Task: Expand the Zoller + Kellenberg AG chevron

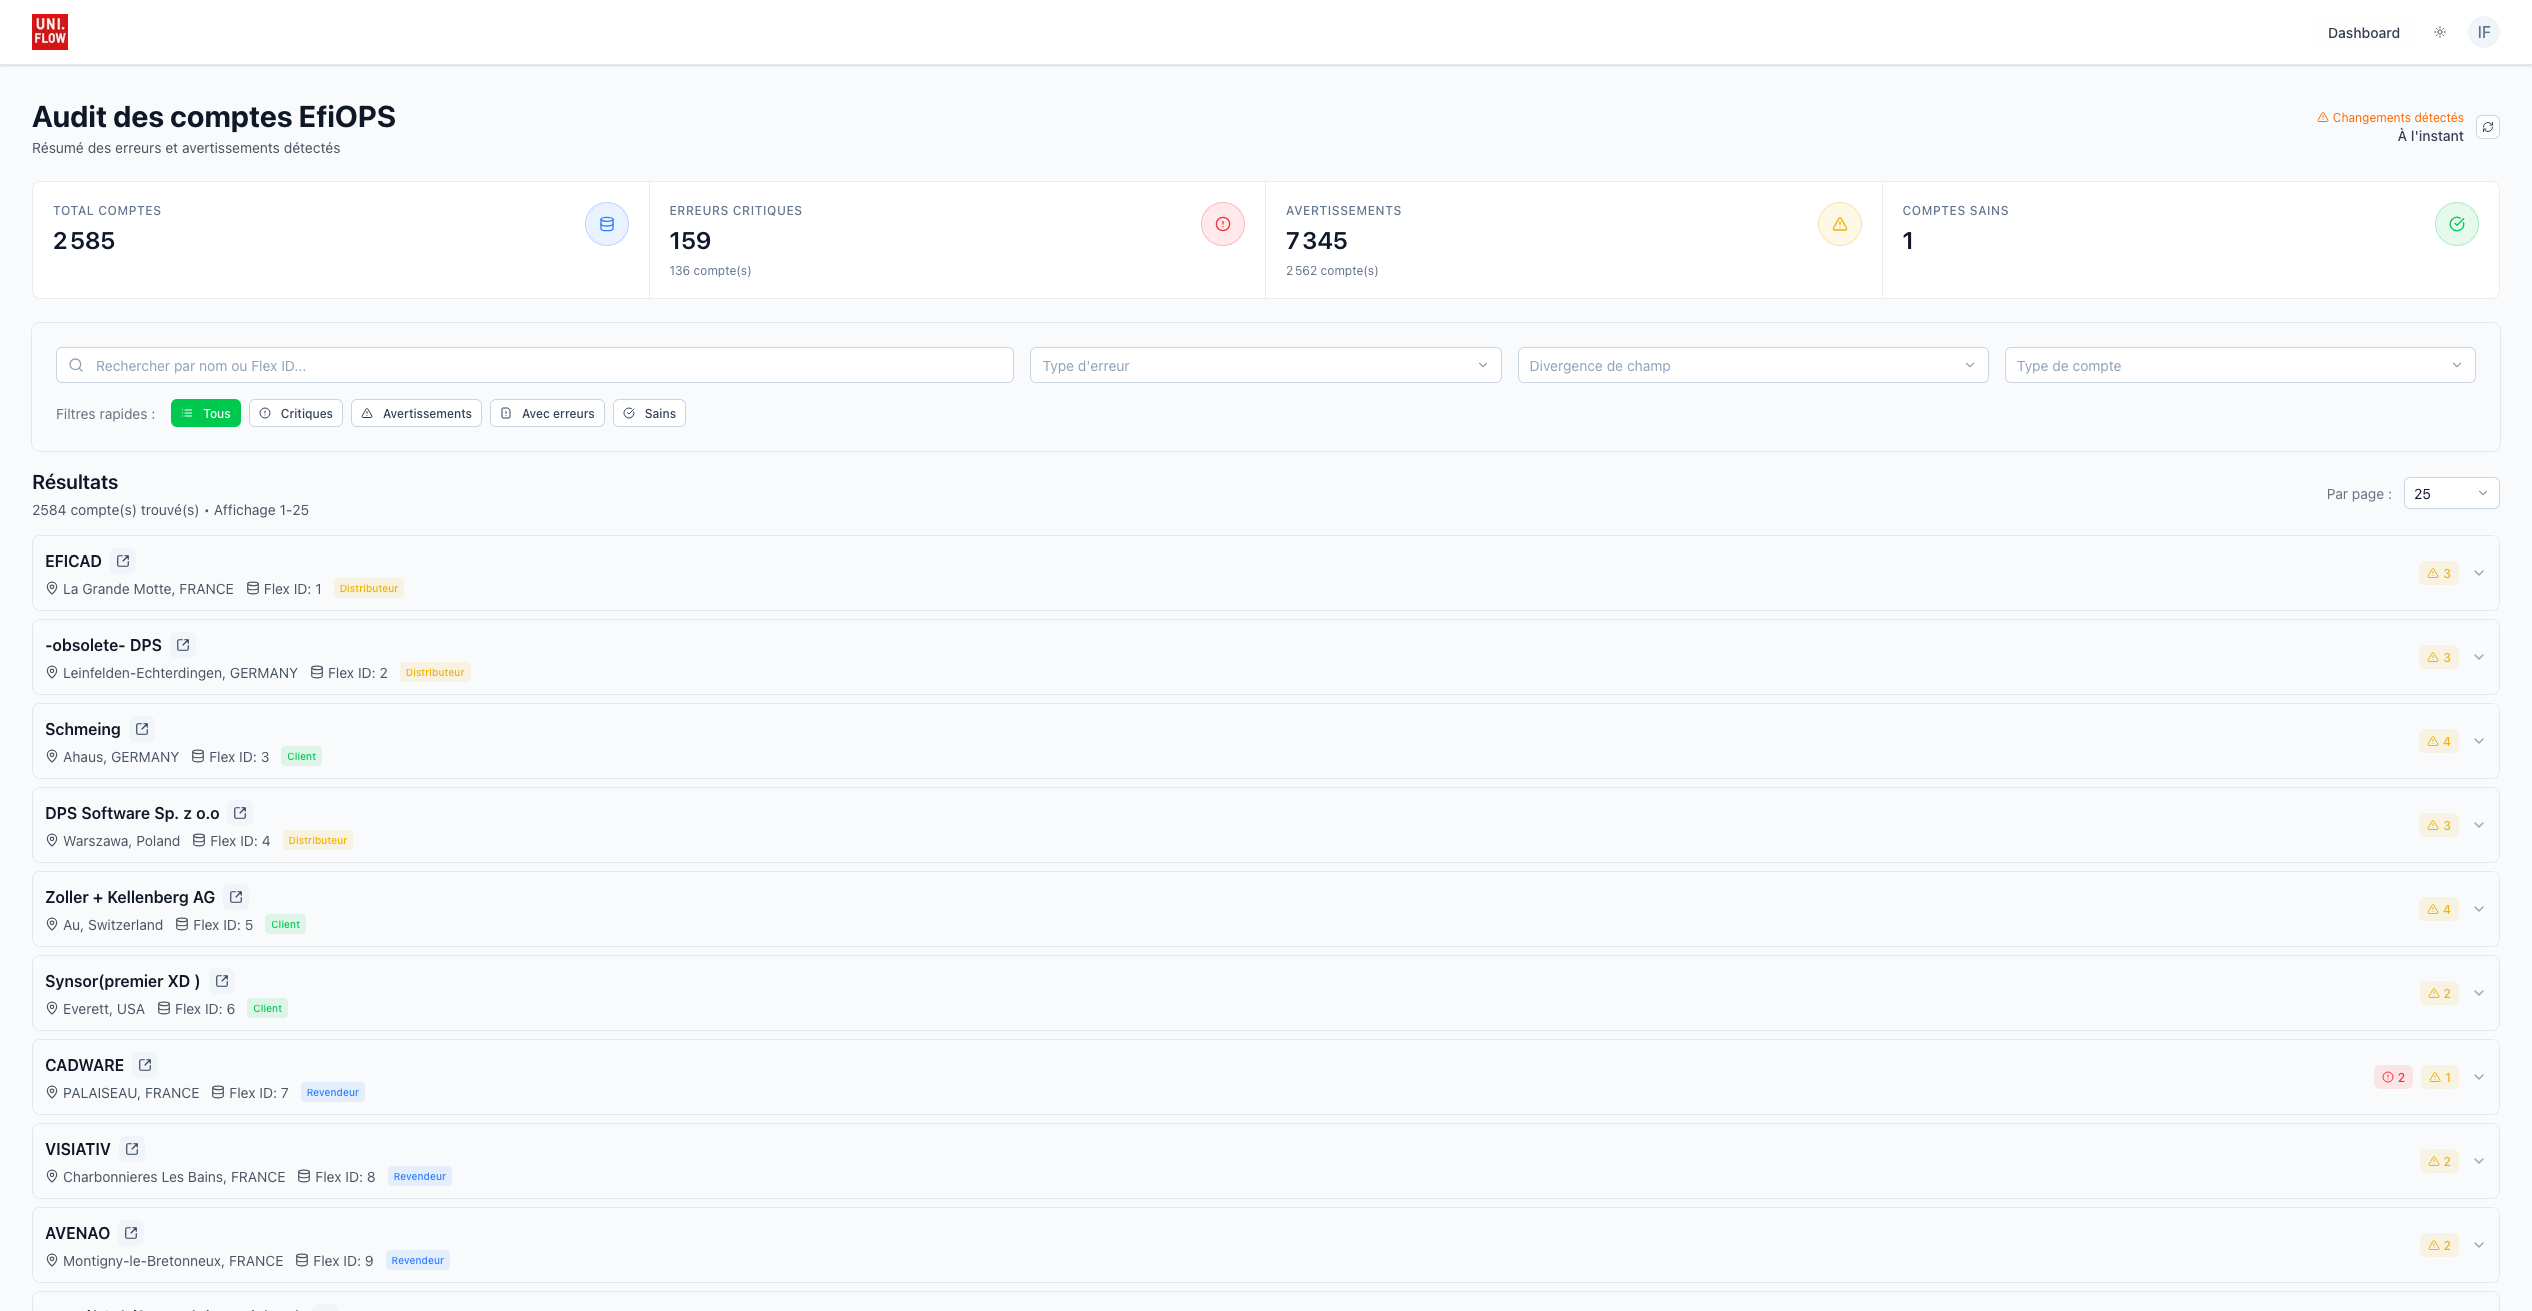Action: [2479, 909]
